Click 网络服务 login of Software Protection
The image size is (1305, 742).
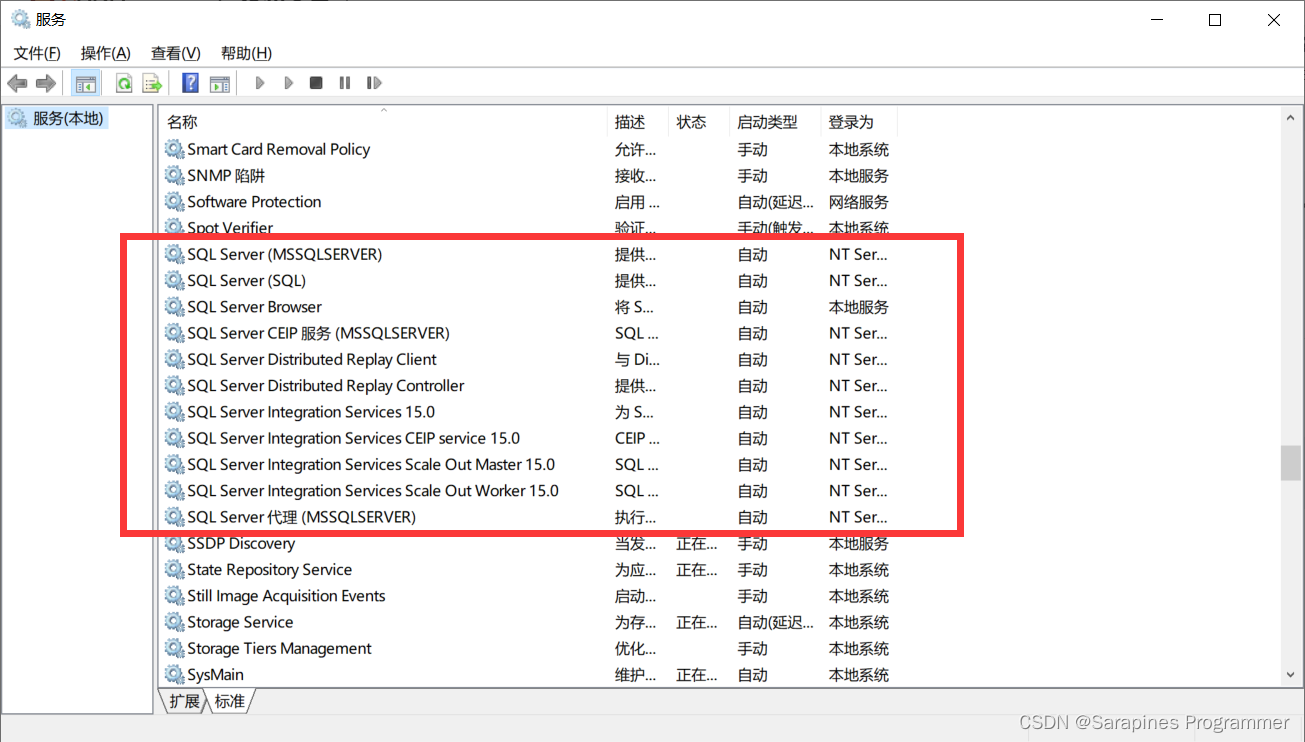pyautogui.click(x=859, y=202)
